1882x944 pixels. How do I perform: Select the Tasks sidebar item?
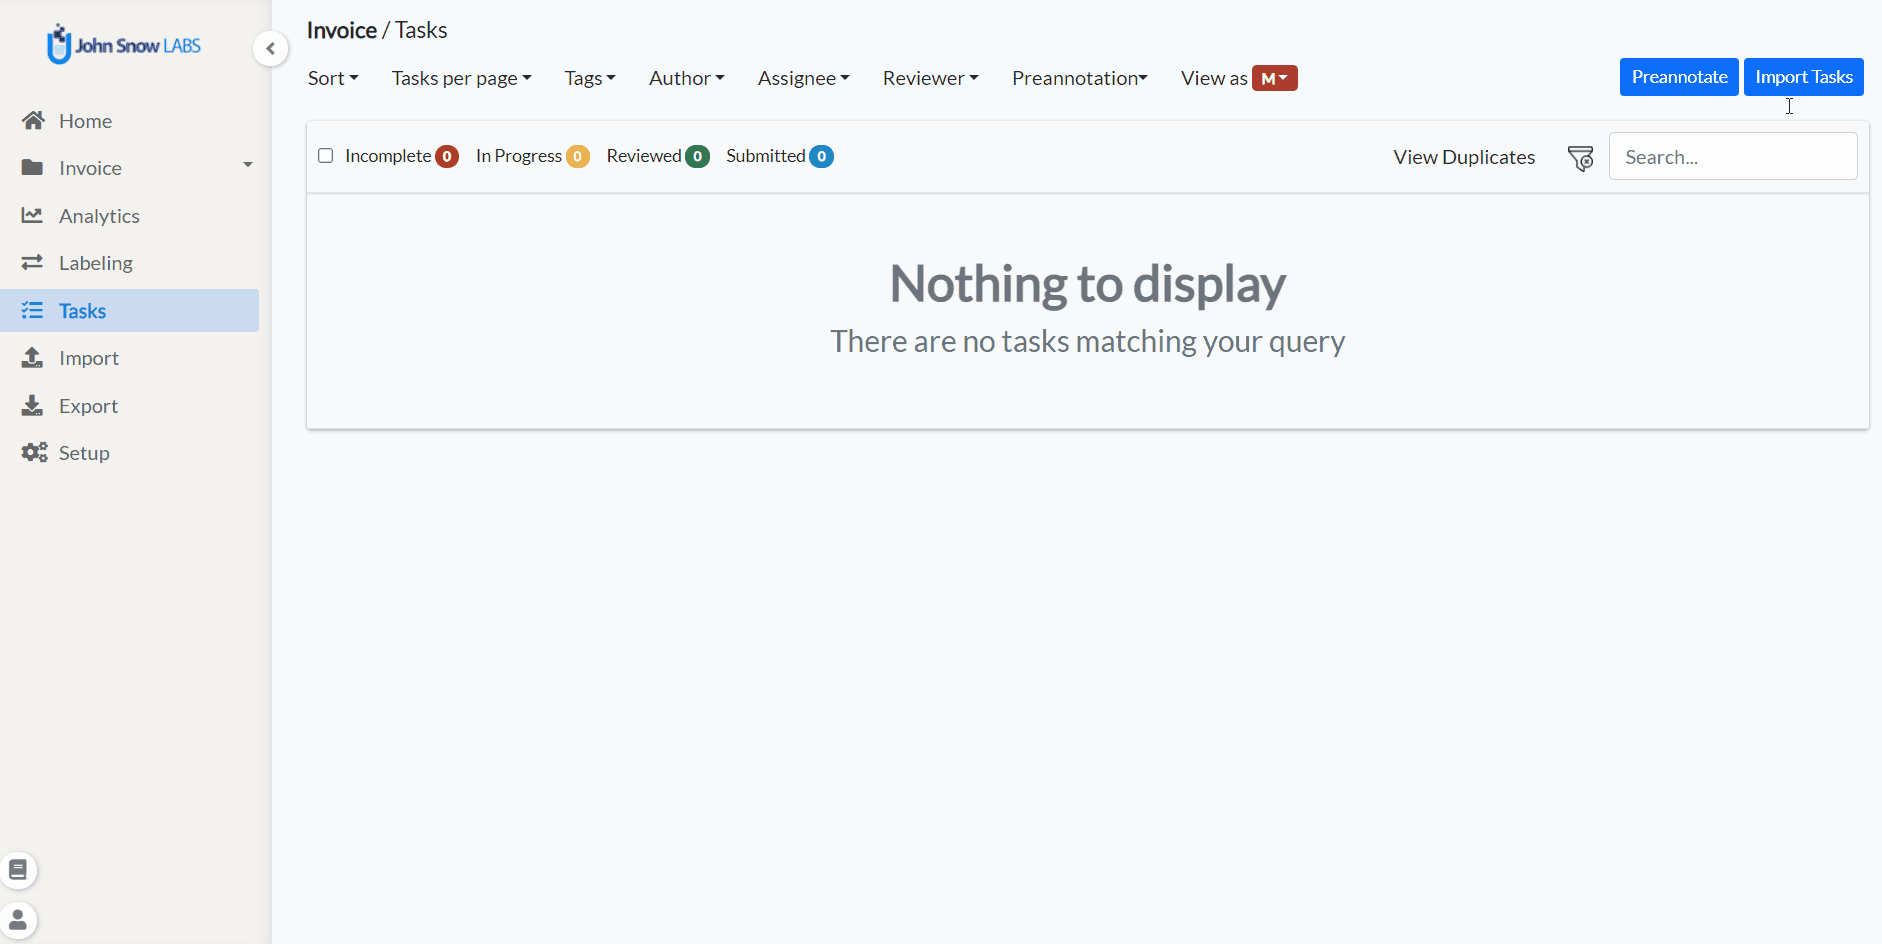coord(130,310)
